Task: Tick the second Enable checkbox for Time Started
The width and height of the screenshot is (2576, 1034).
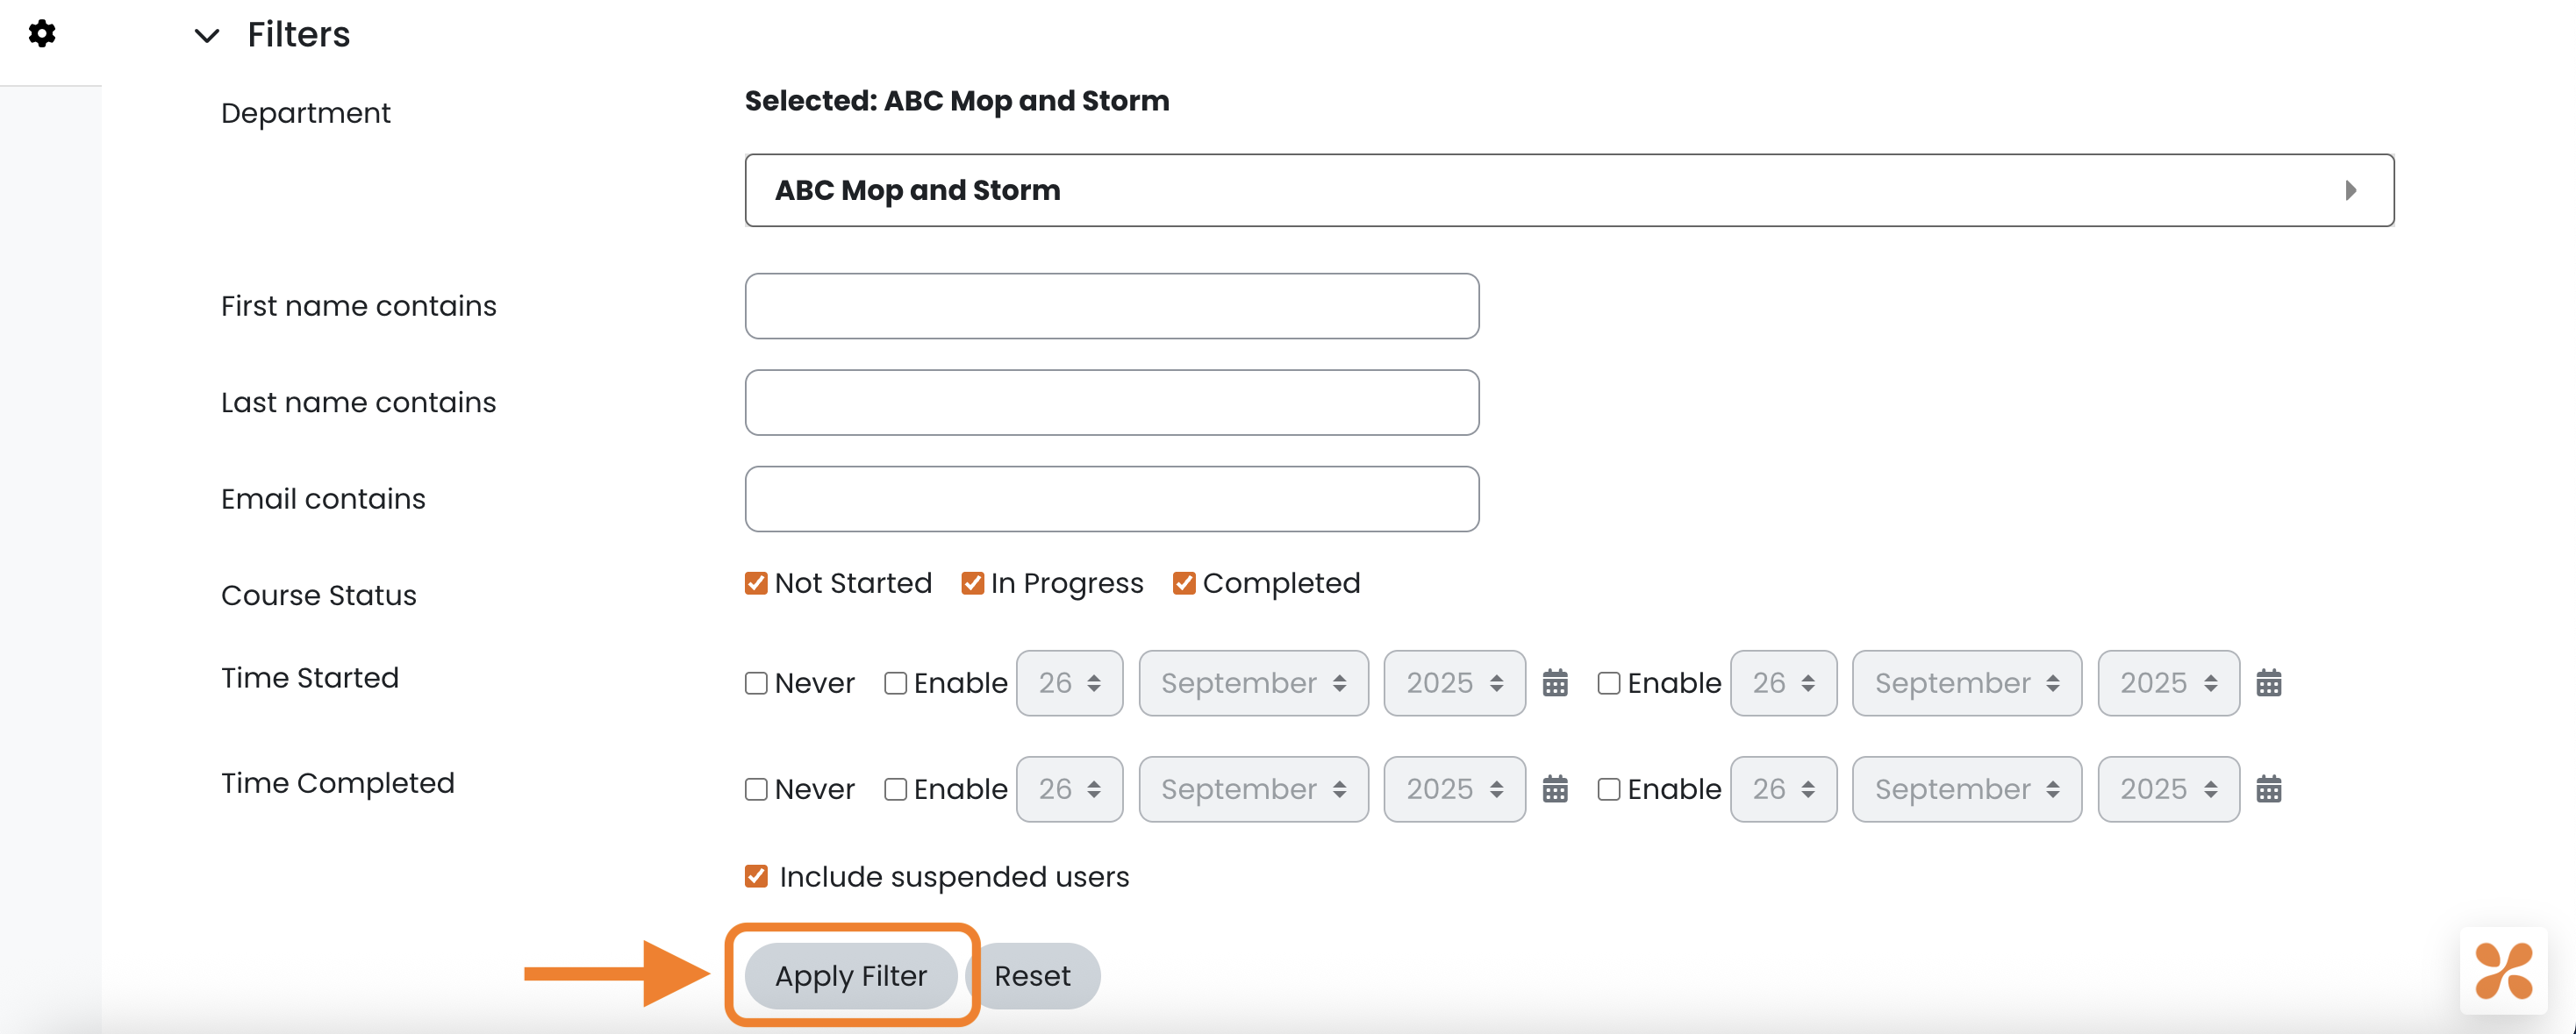Action: (x=1609, y=683)
